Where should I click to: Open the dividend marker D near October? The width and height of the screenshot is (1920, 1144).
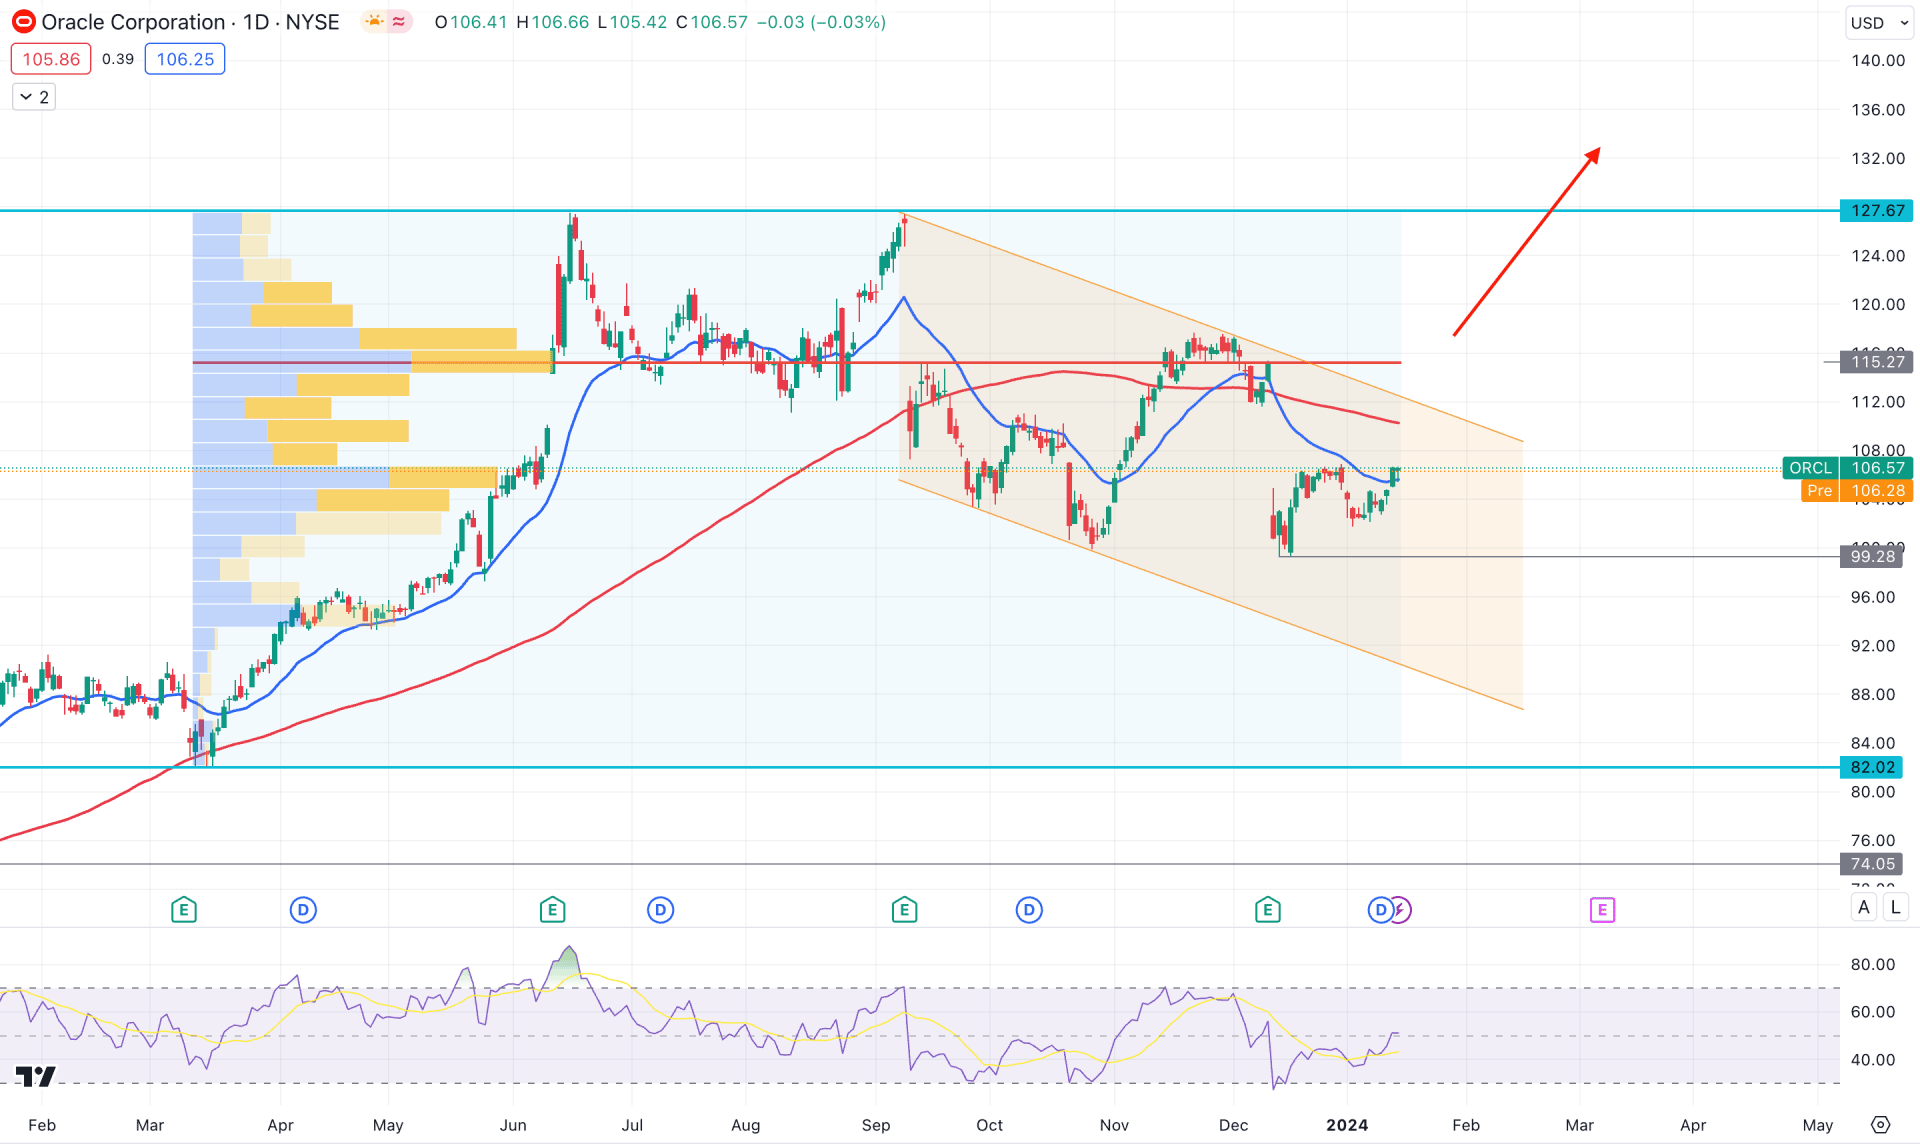tap(1029, 910)
